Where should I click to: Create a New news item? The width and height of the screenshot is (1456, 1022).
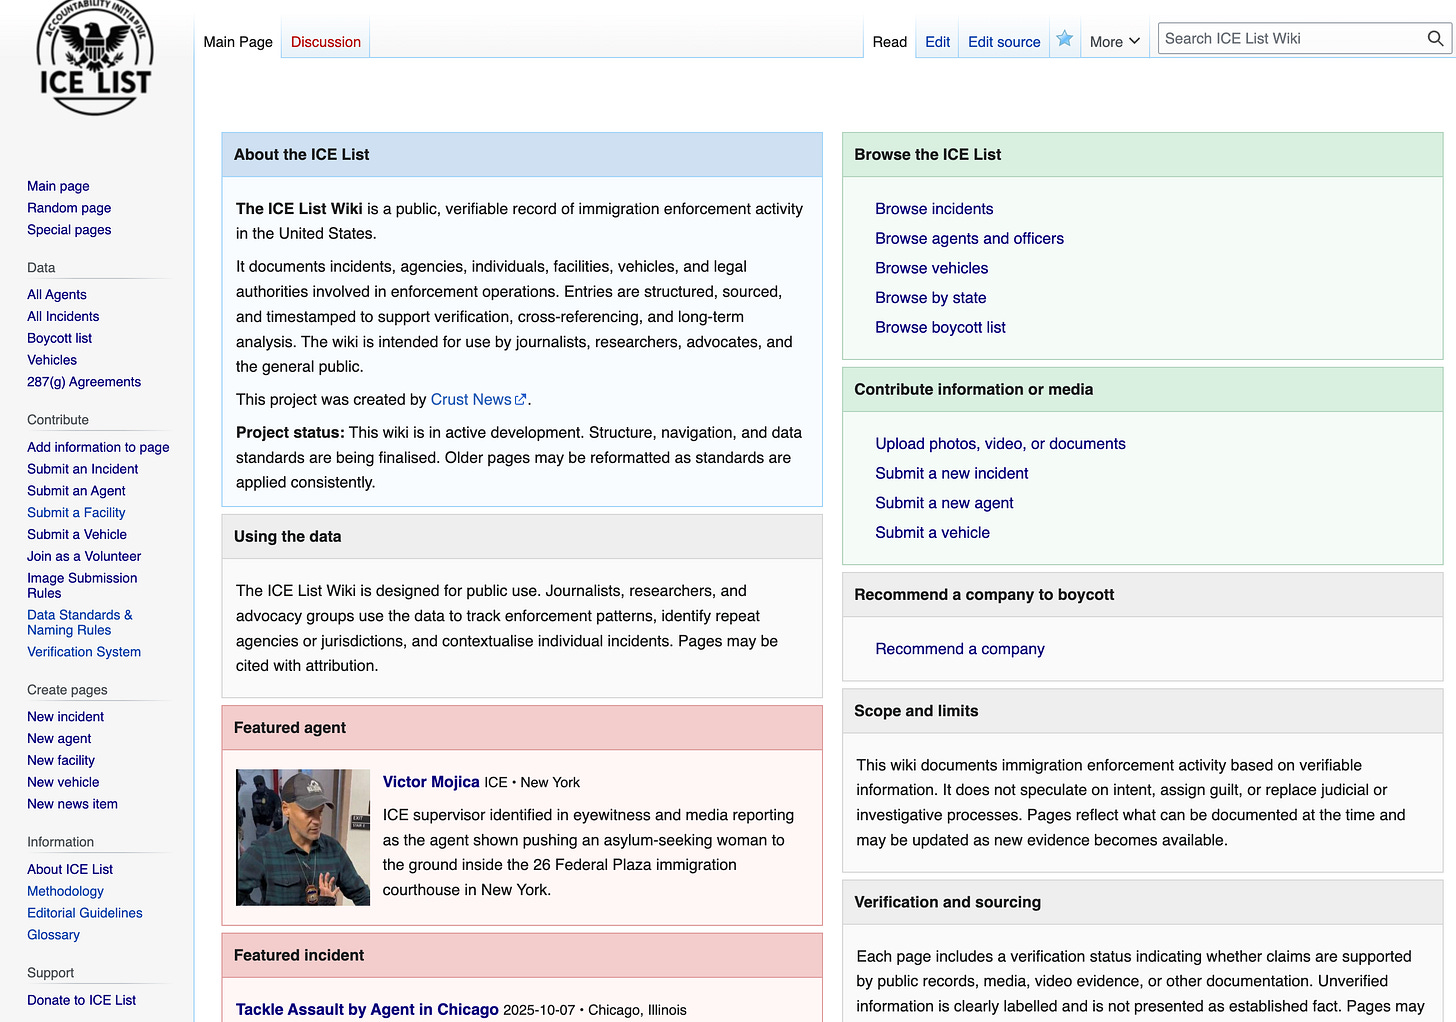(x=72, y=804)
